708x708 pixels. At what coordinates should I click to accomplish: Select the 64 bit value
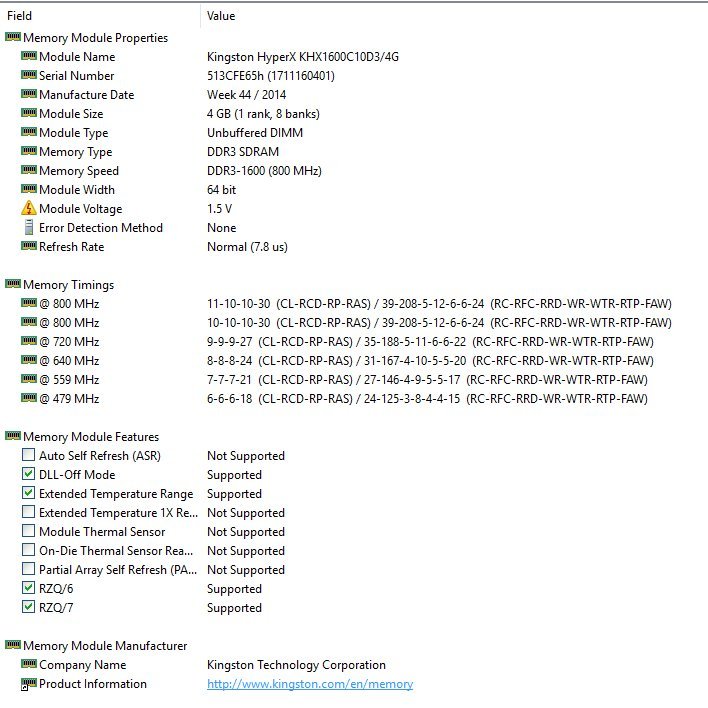coord(221,190)
